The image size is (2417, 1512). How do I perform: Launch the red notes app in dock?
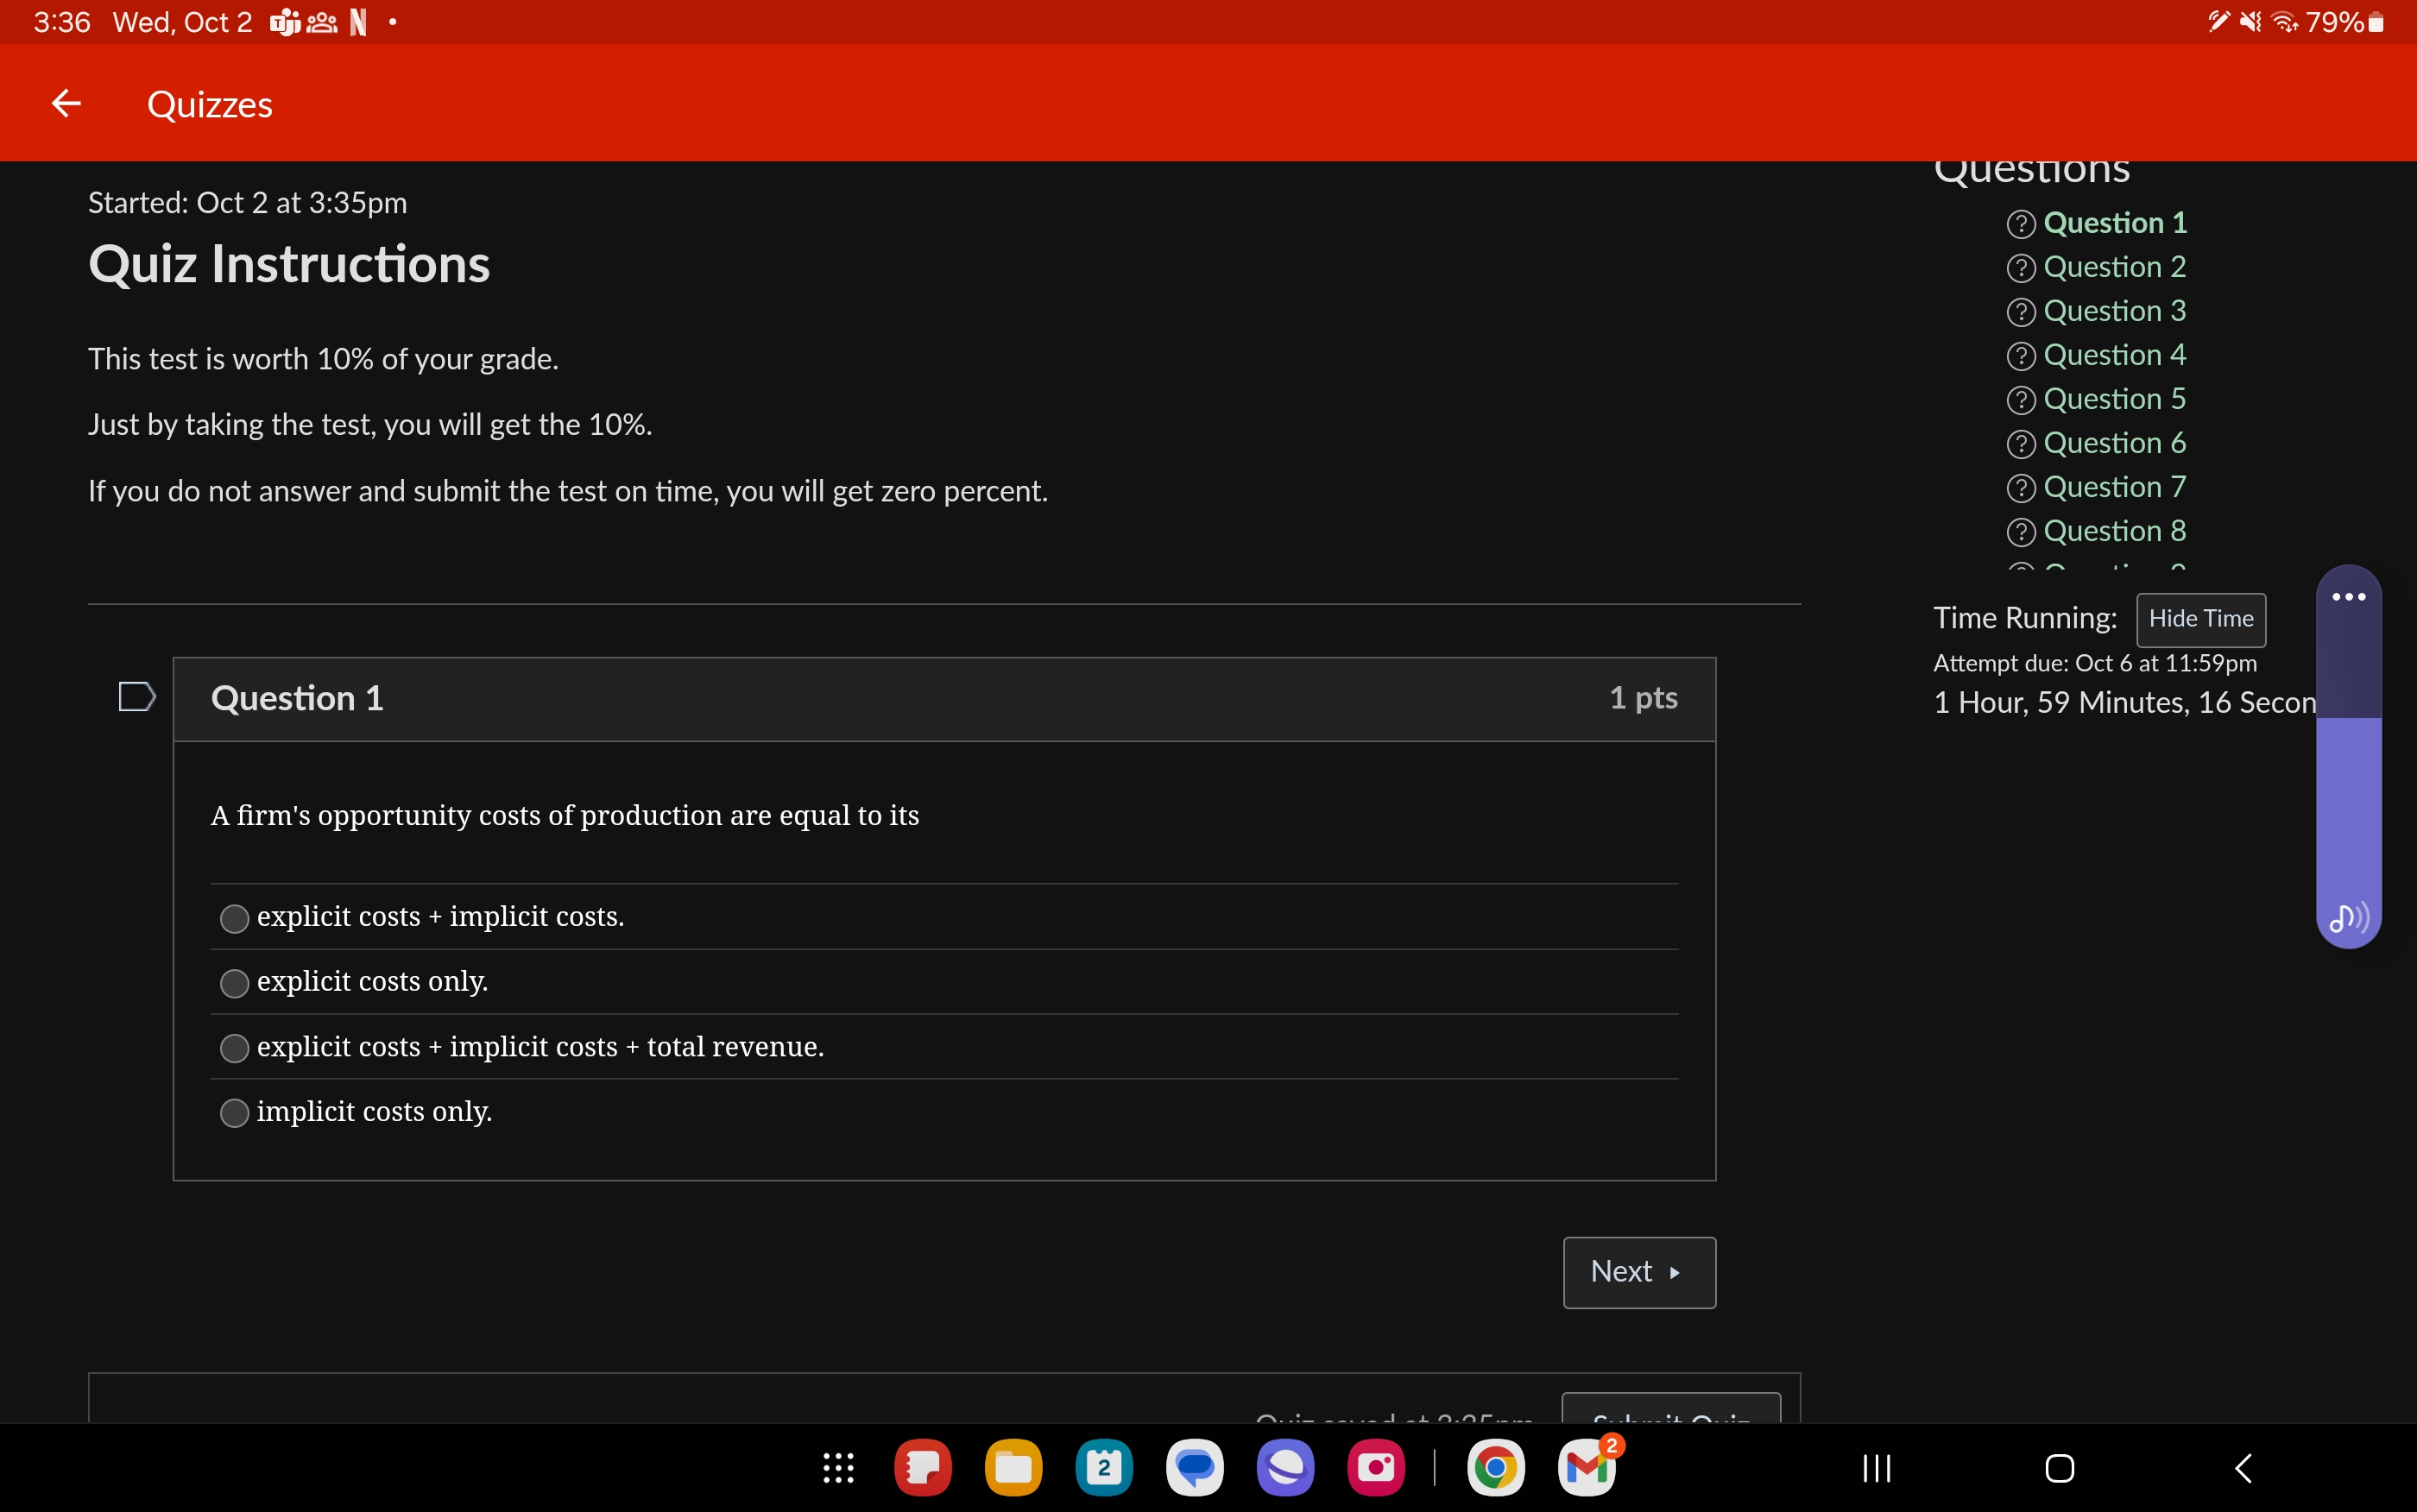pos(922,1468)
